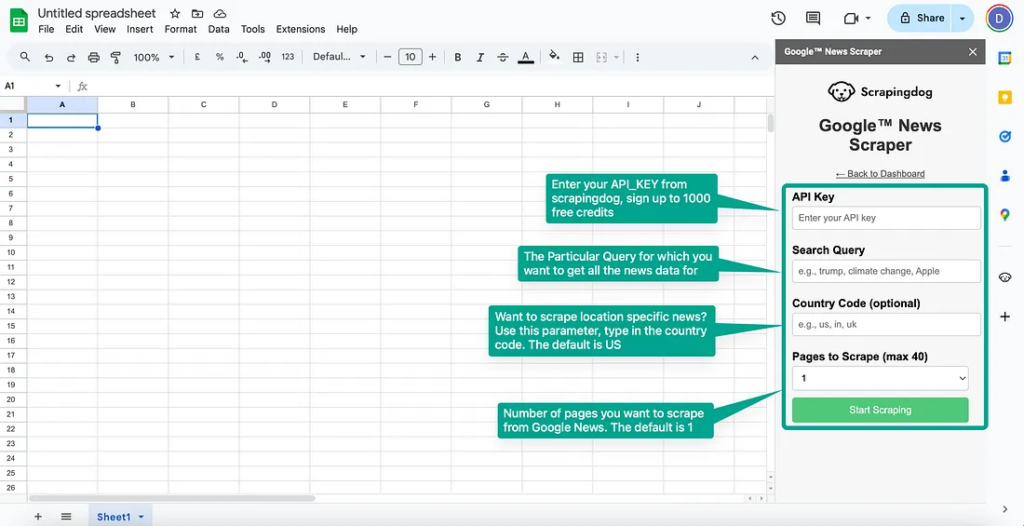Click the undo arrow icon
Screen dimensions: 1024x526
click(x=48, y=58)
